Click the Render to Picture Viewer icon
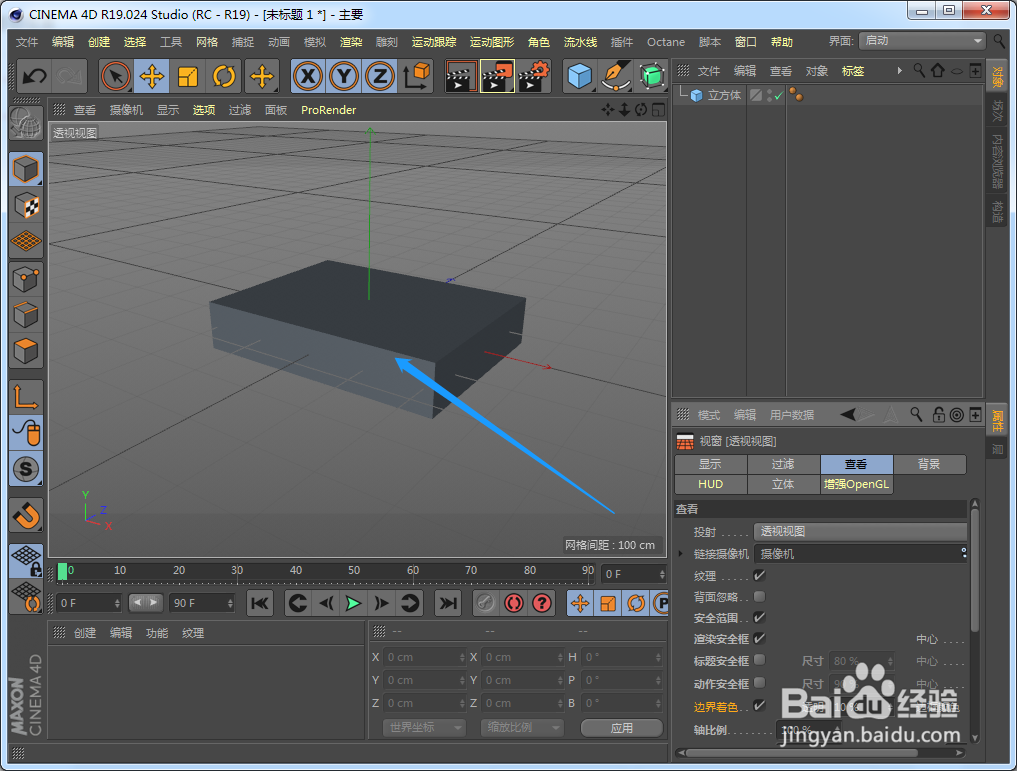 497,76
